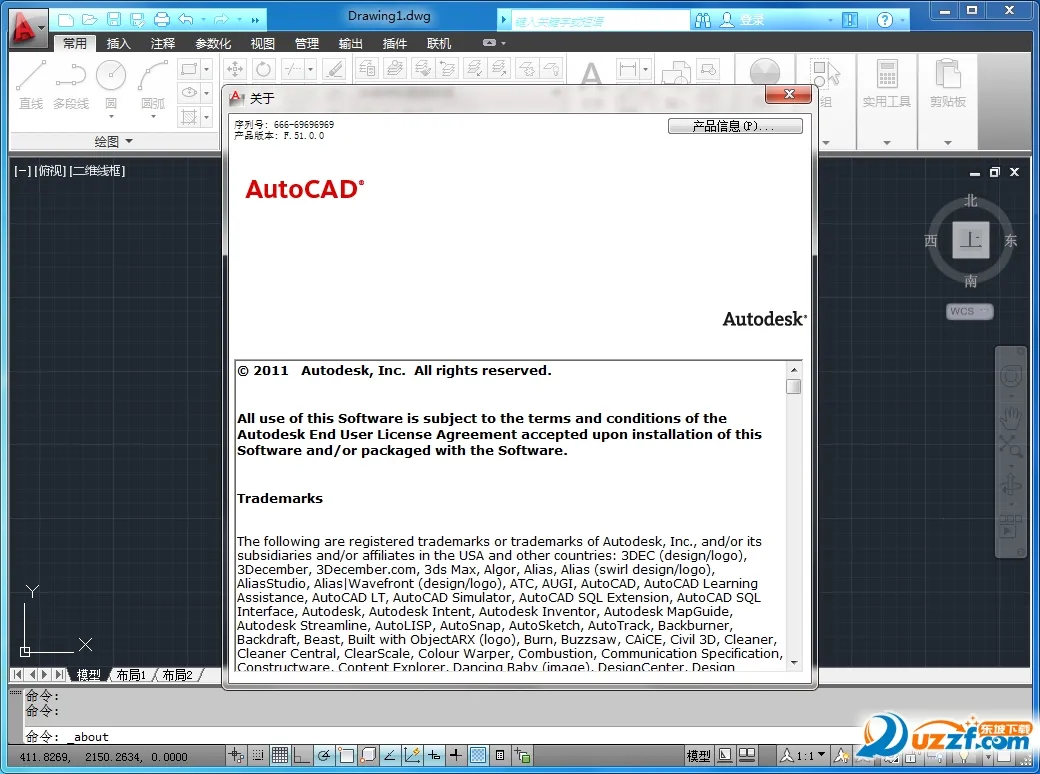Click the save icon in quick access toolbar
1040x774 pixels.
click(x=114, y=19)
